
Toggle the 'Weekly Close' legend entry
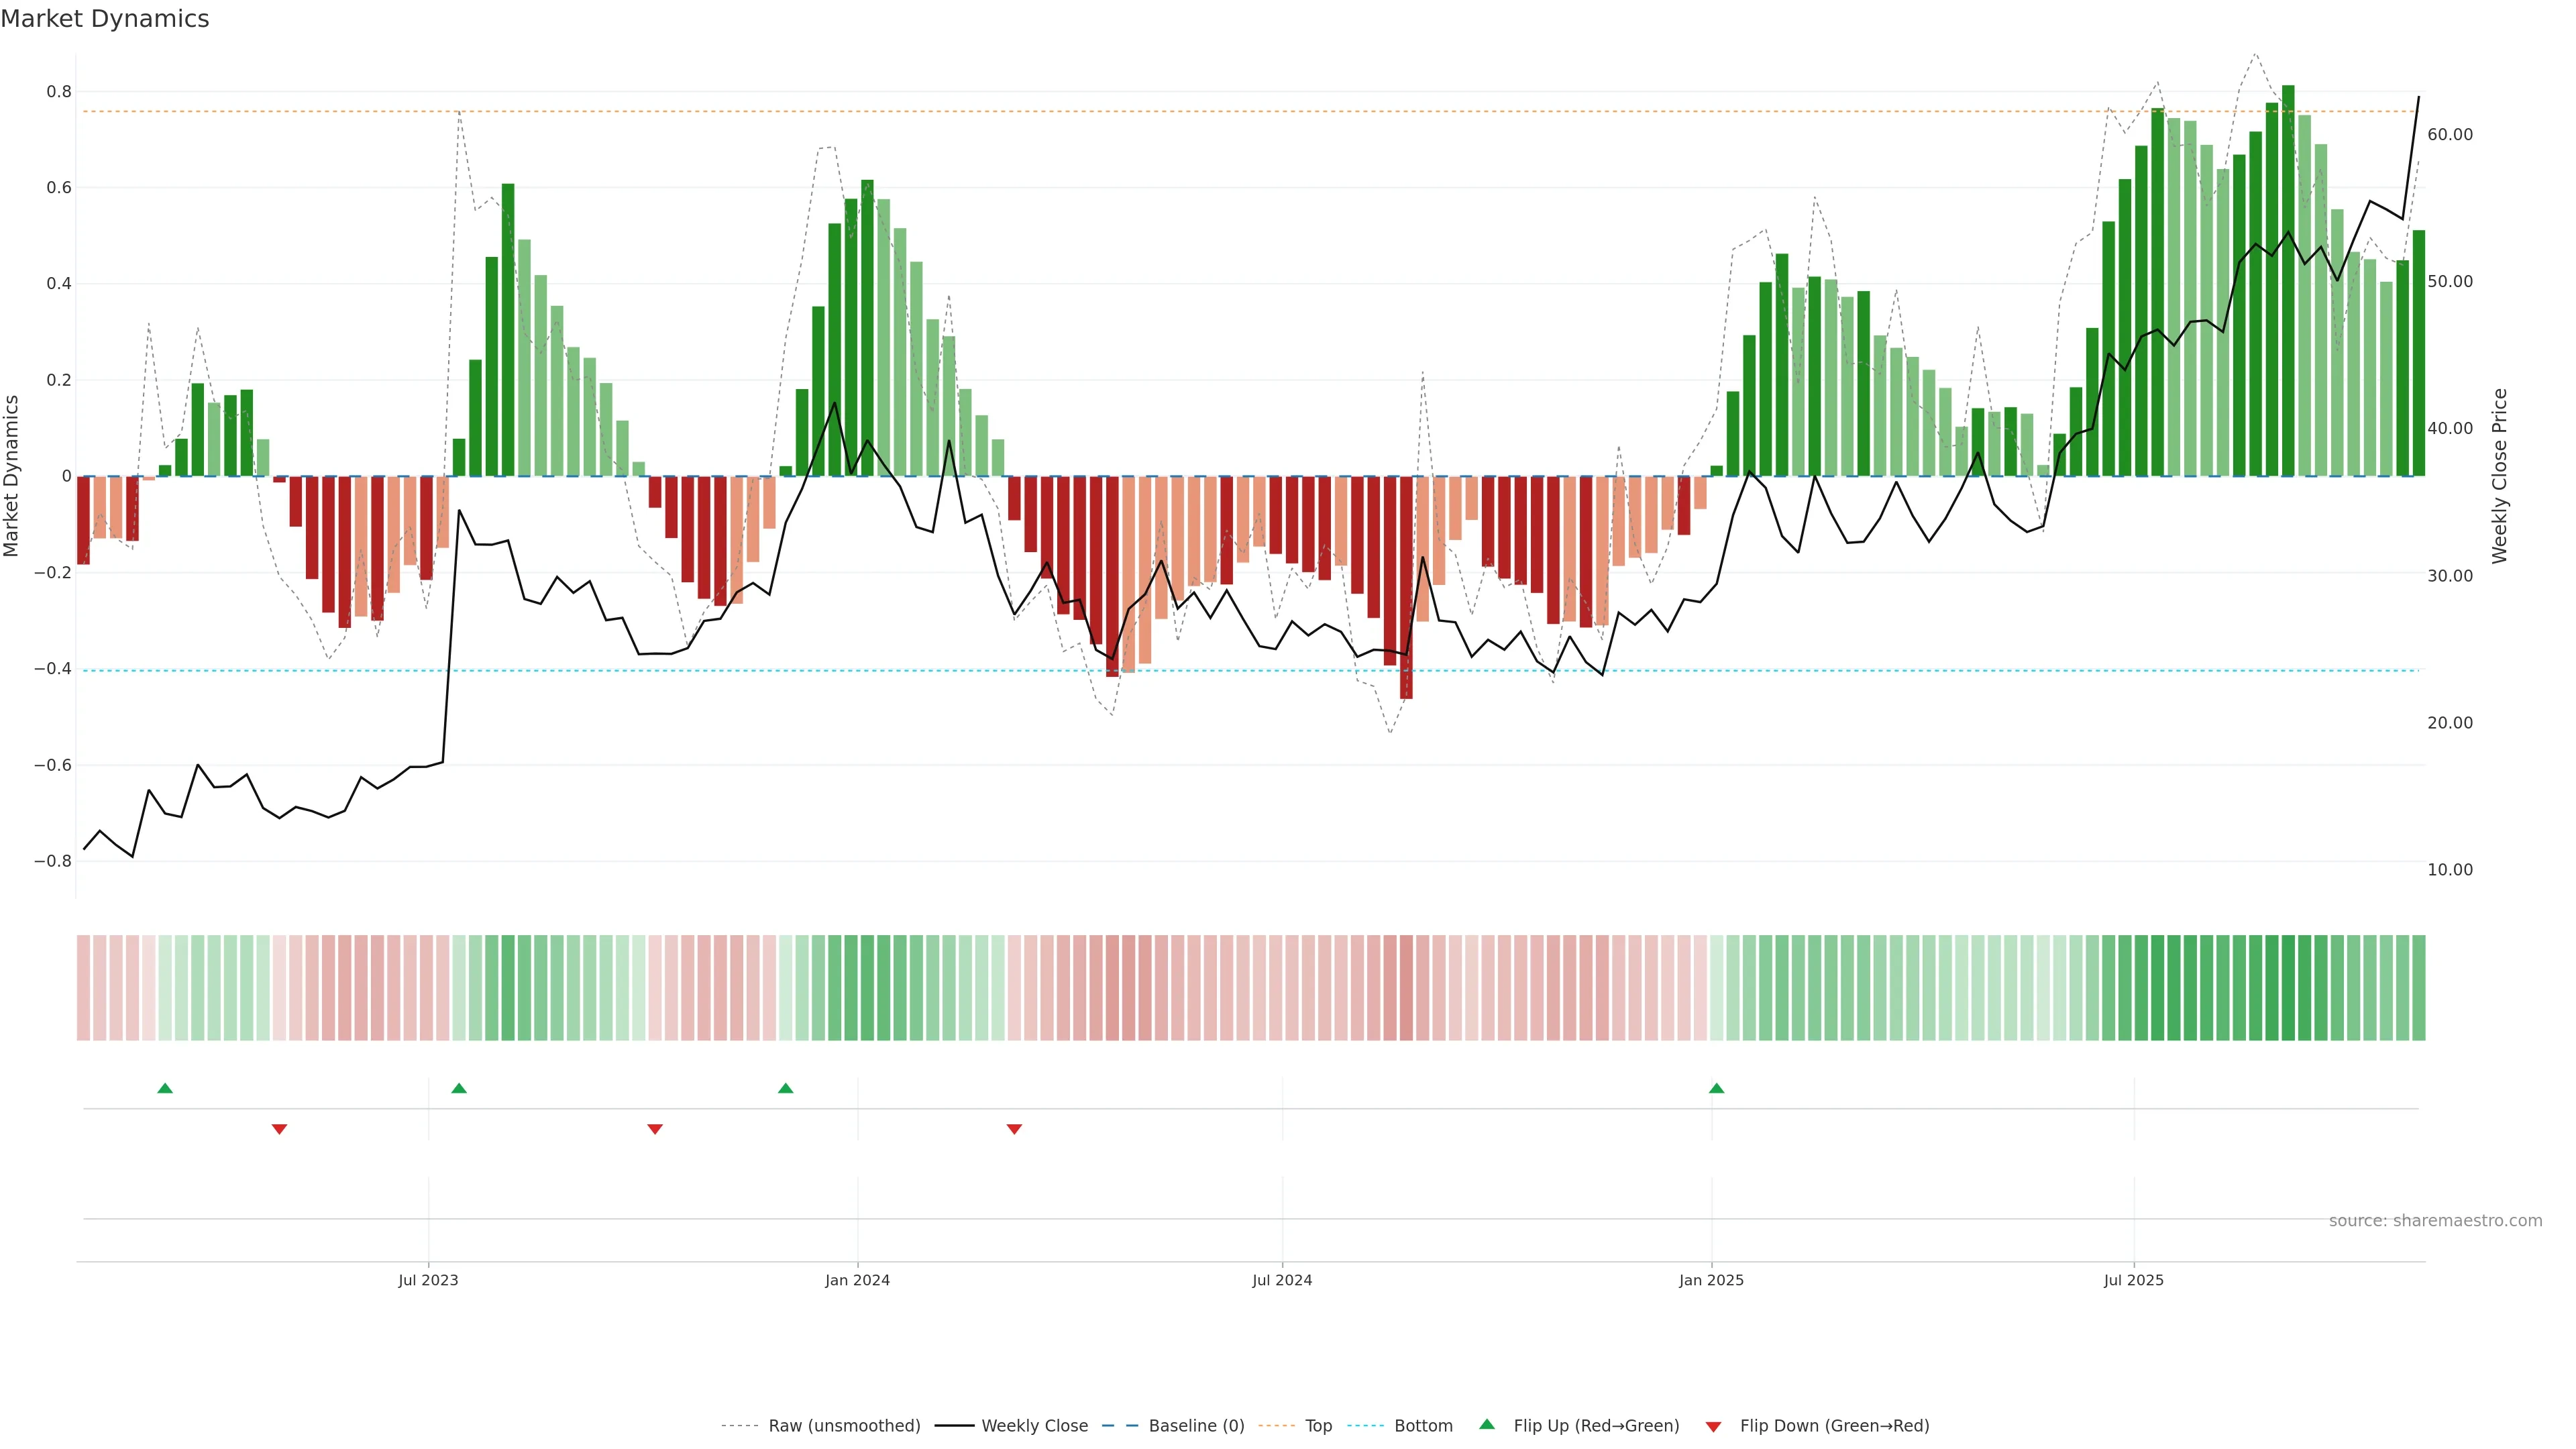(x=1034, y=1426)
